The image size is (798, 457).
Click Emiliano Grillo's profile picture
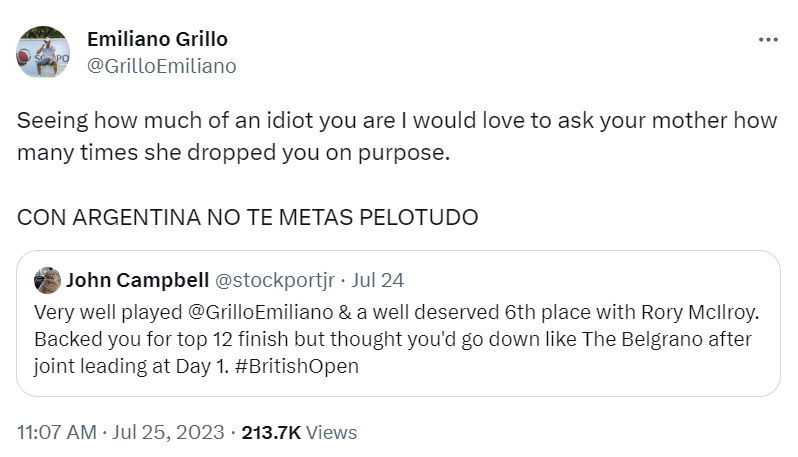click(x=43, y=52)
